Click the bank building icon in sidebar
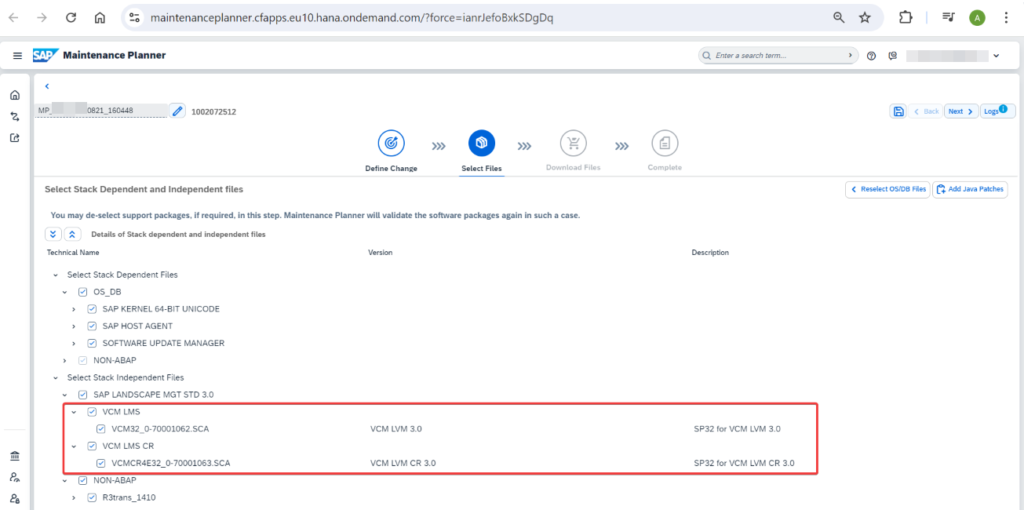Image resolution: width=1024 pixels, height=510 pixels. (15, 456)
